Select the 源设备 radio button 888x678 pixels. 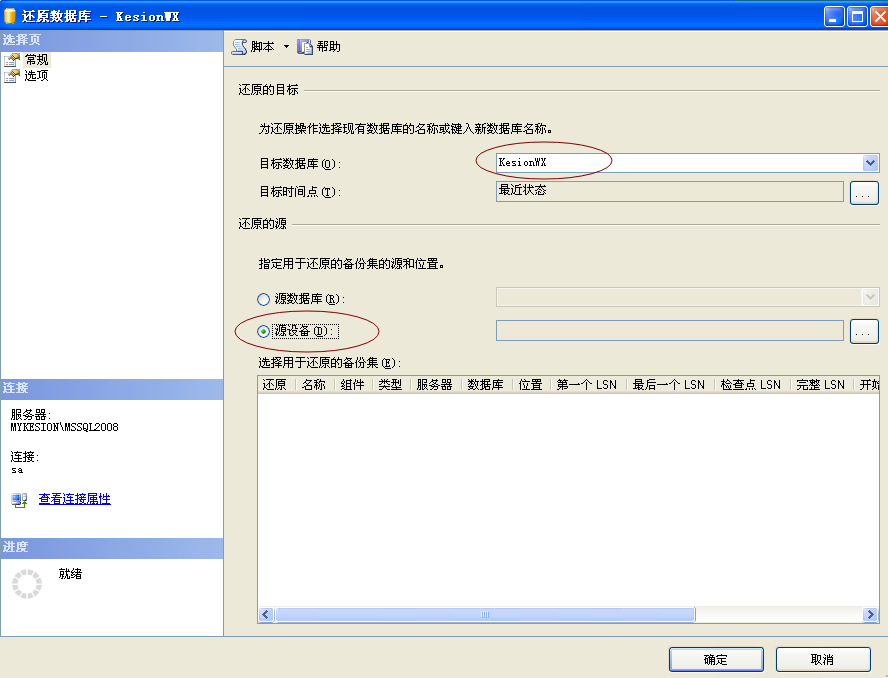(264, 331)
